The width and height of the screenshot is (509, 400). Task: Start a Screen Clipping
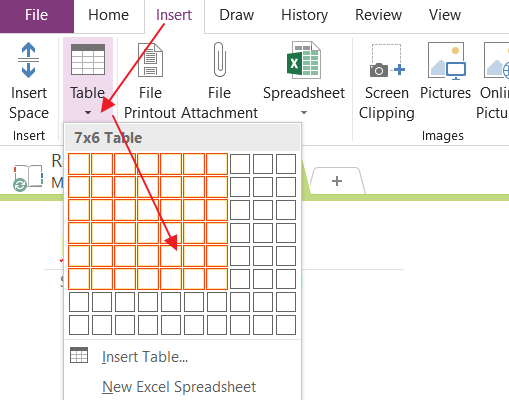387,81
